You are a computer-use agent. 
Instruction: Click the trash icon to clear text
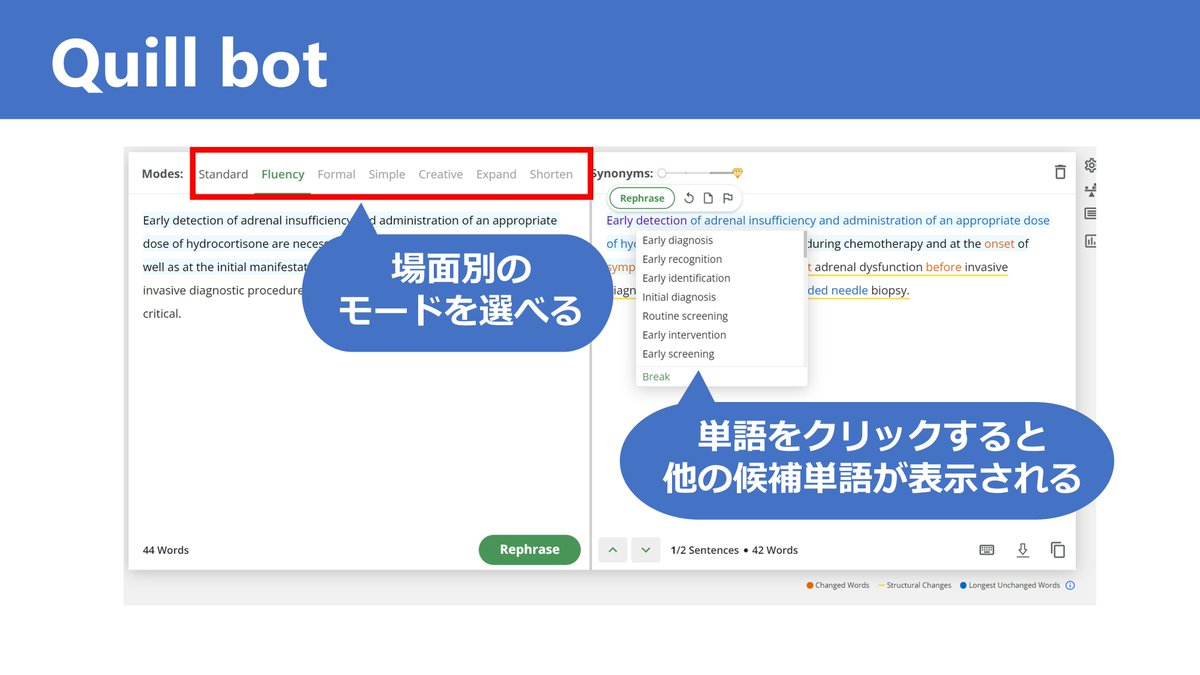pyautogui.click(x=1060, y=172)
